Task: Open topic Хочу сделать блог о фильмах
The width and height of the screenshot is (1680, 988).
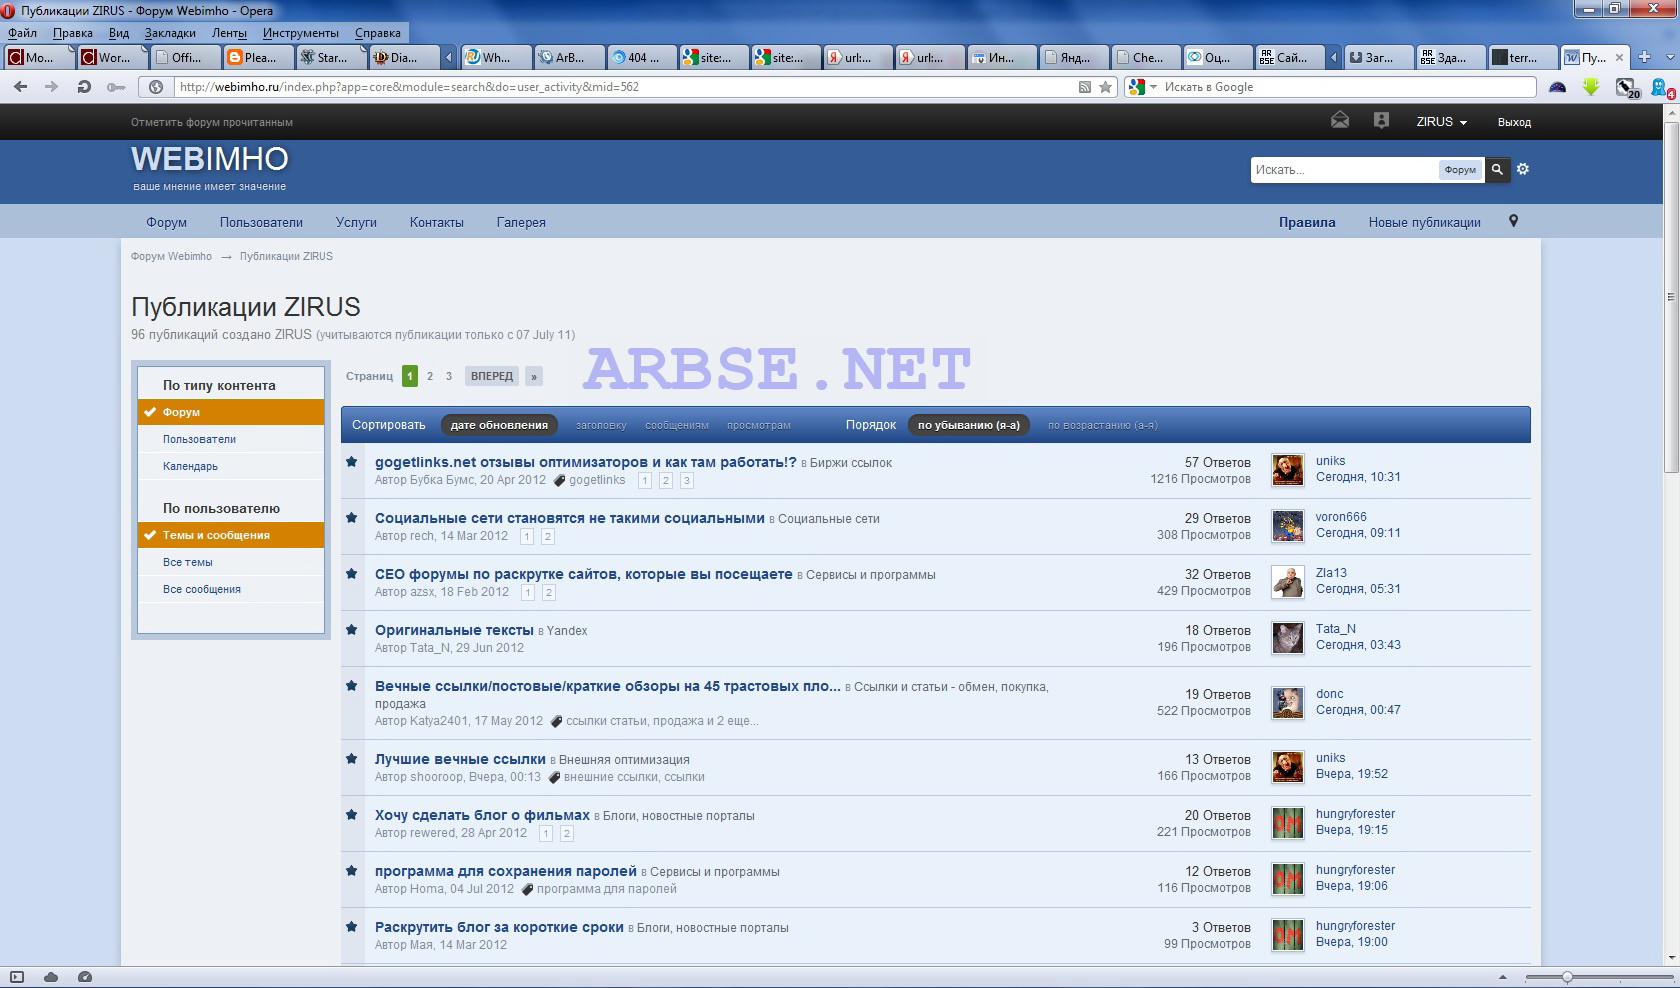Action: tap(482, 815)
